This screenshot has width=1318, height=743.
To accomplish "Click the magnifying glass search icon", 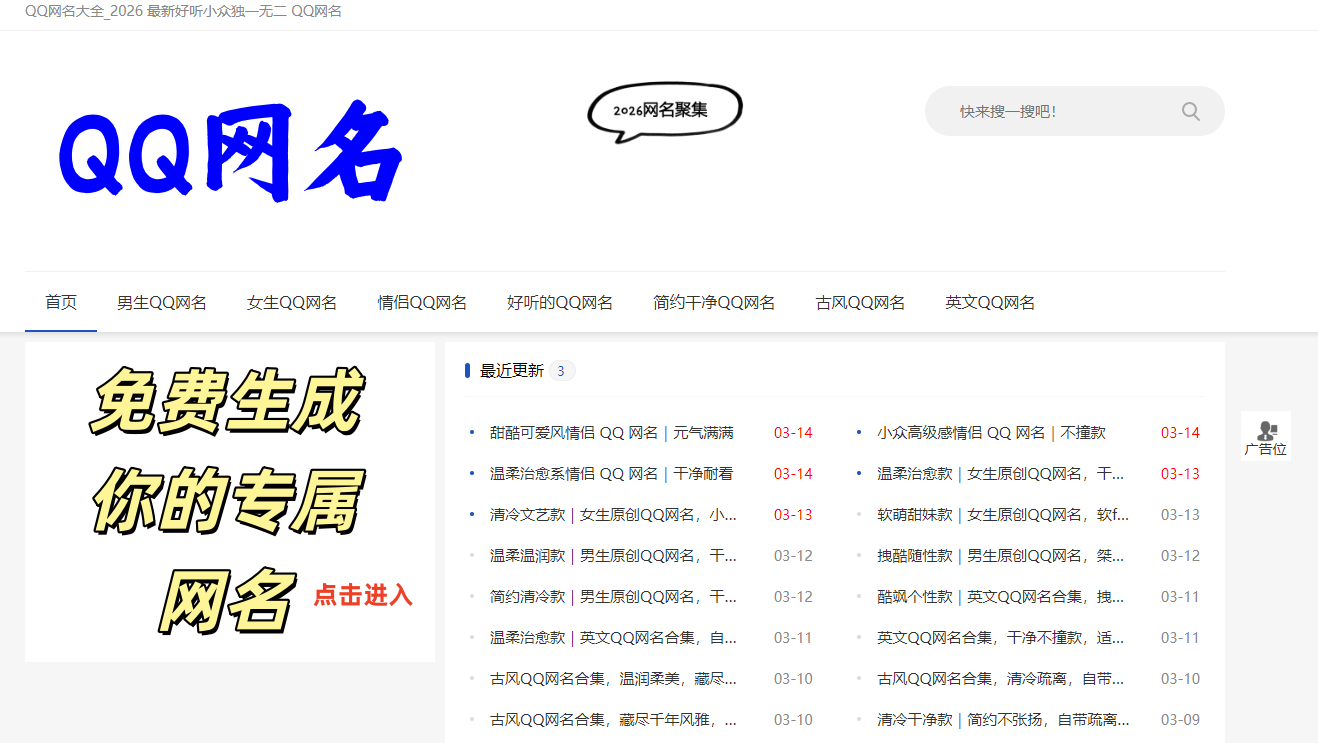I will point(1190,111).
